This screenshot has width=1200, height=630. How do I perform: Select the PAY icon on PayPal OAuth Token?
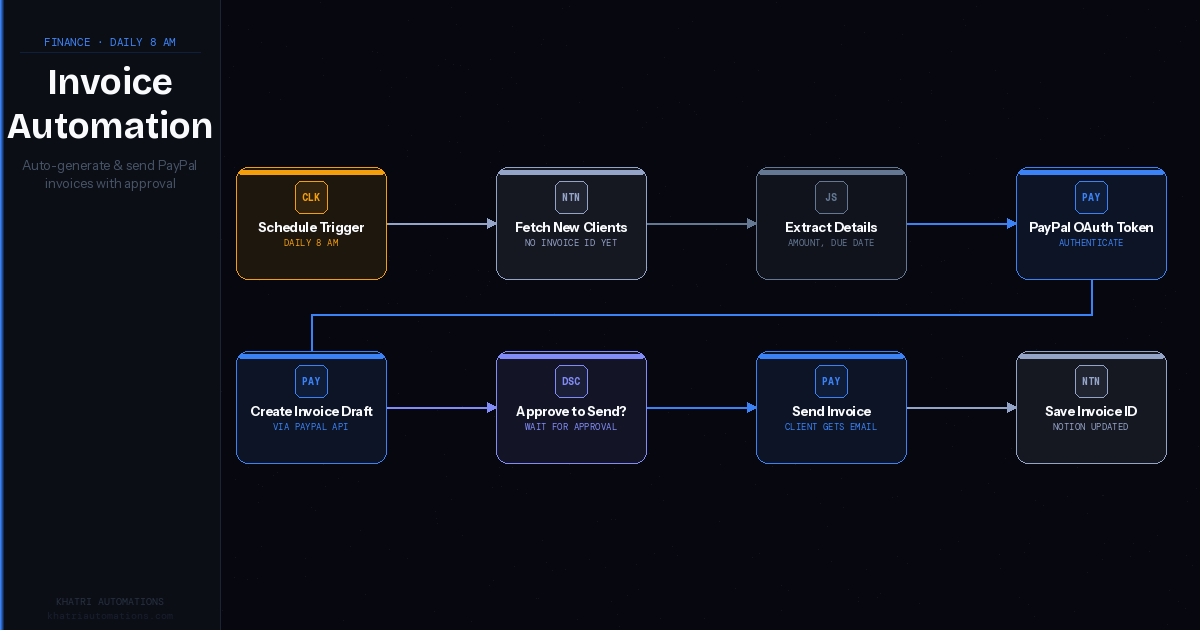(1091, 197)
